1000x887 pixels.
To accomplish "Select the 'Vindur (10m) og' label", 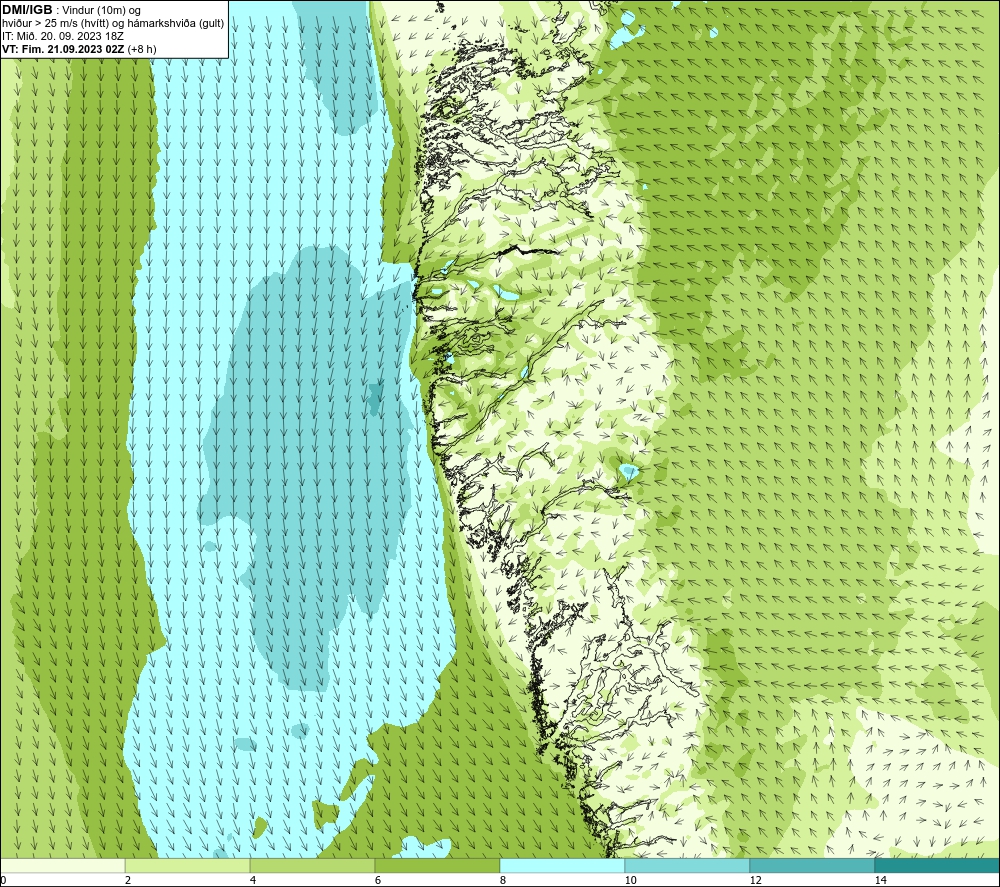I will click(x=101, y=11).
